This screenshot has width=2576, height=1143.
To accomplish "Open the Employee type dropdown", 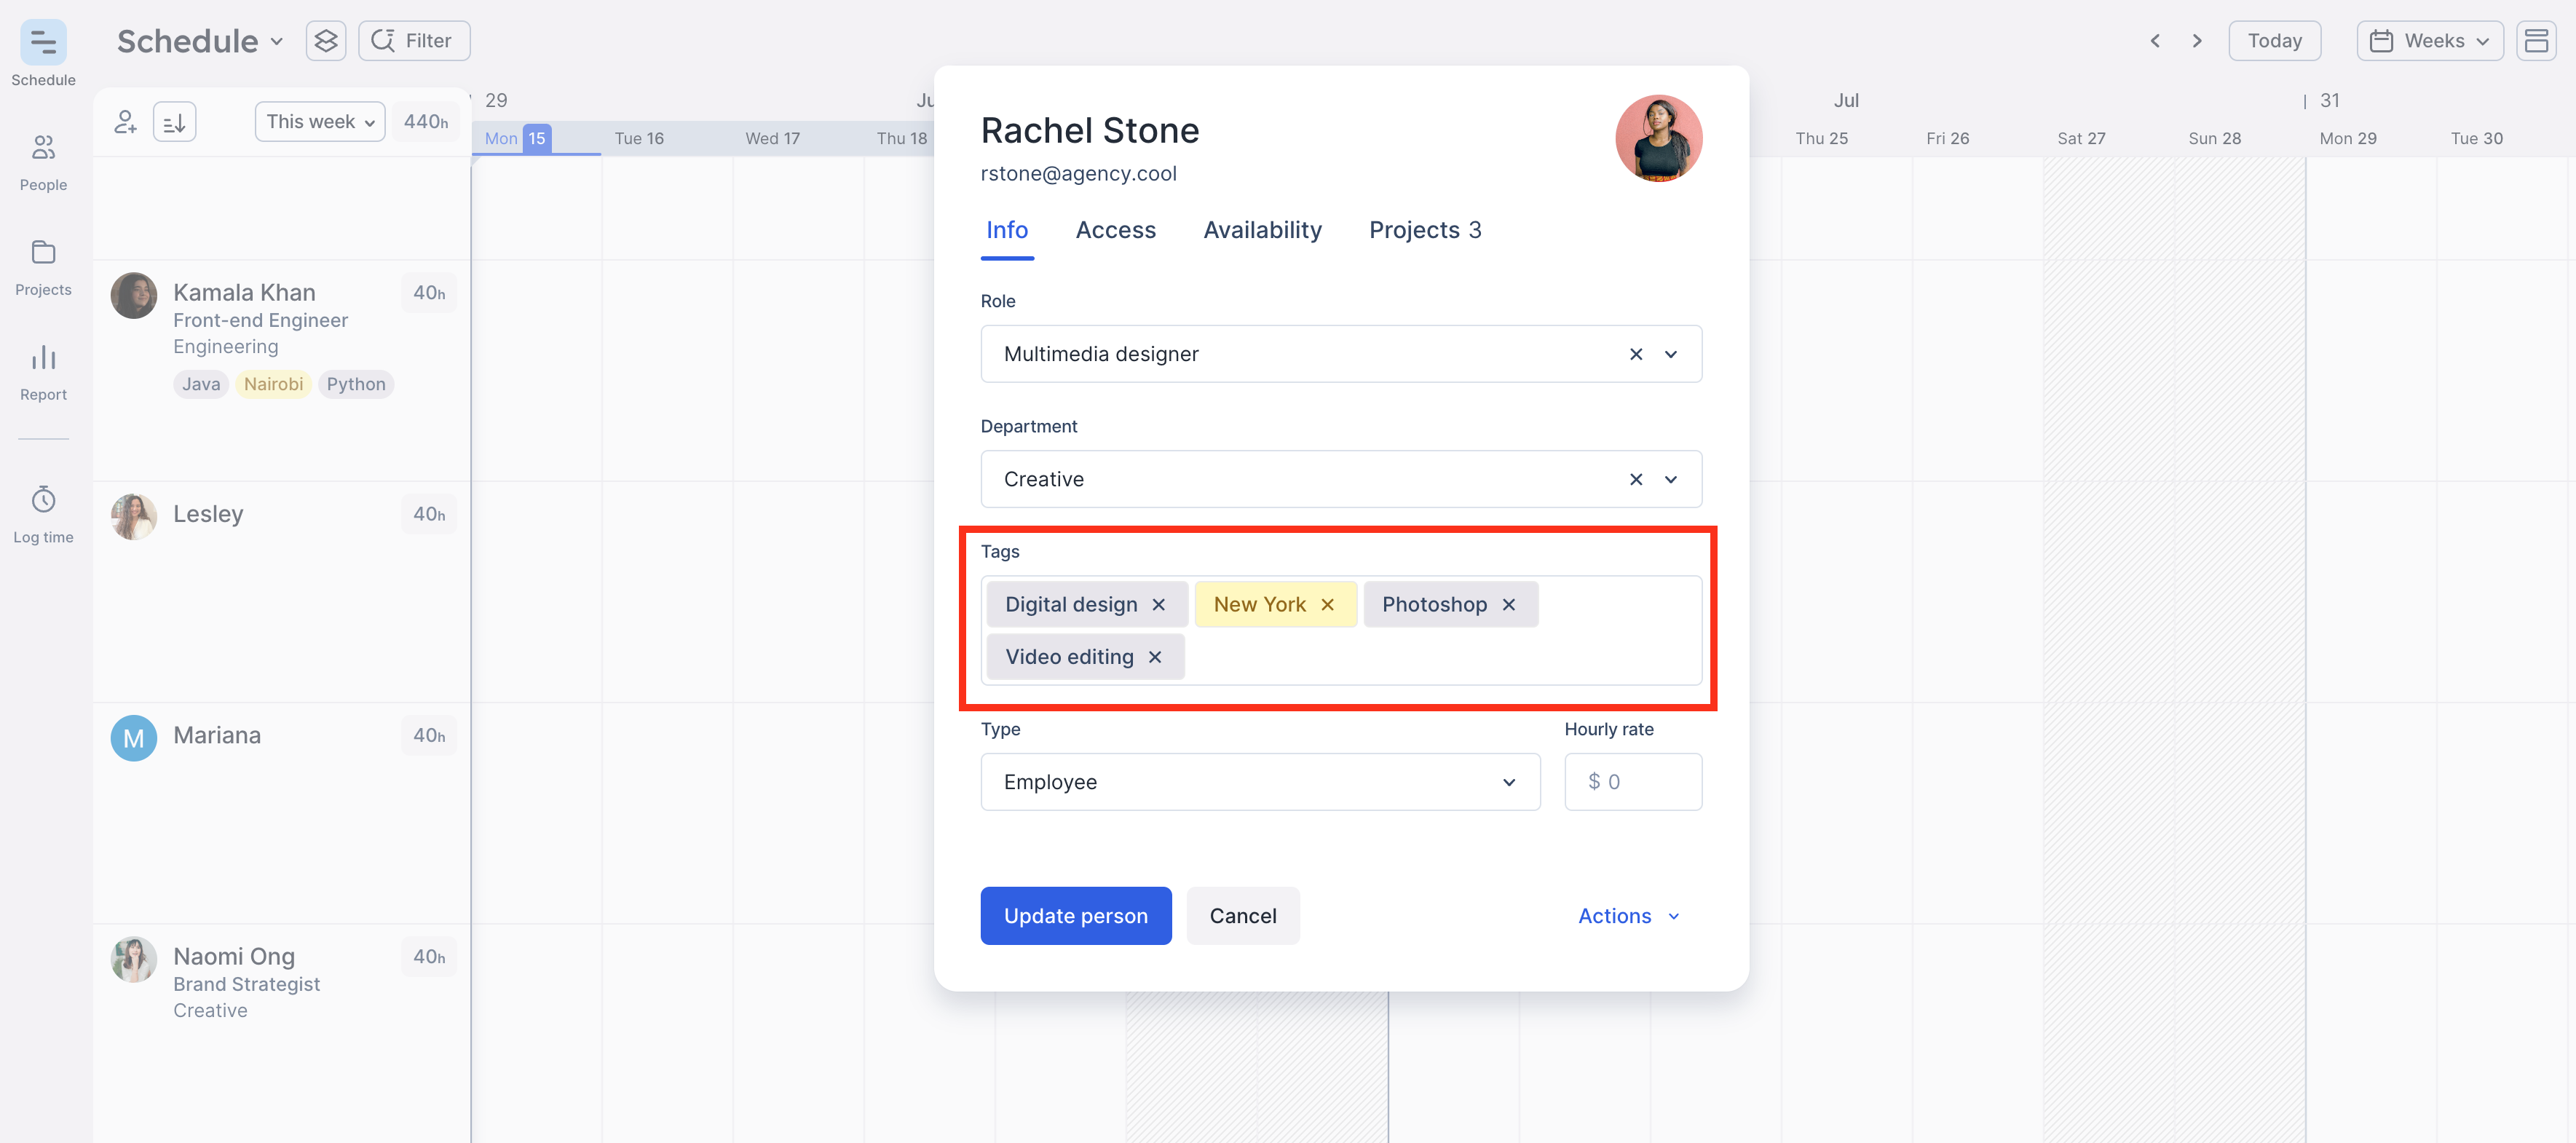I will tap(1259, 782).
